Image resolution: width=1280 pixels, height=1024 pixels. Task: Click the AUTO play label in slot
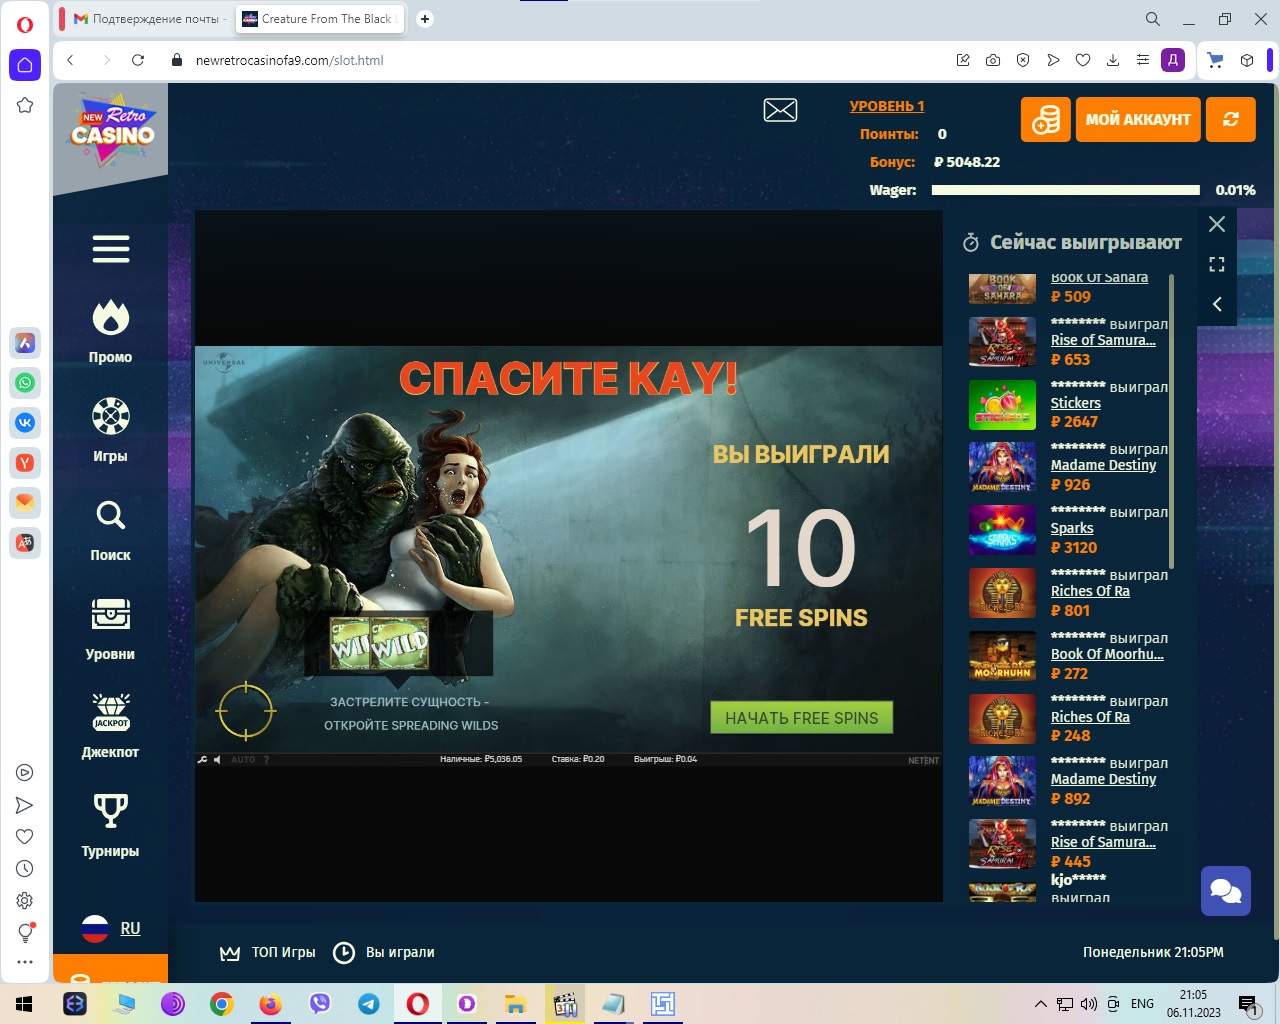point(243,760)
